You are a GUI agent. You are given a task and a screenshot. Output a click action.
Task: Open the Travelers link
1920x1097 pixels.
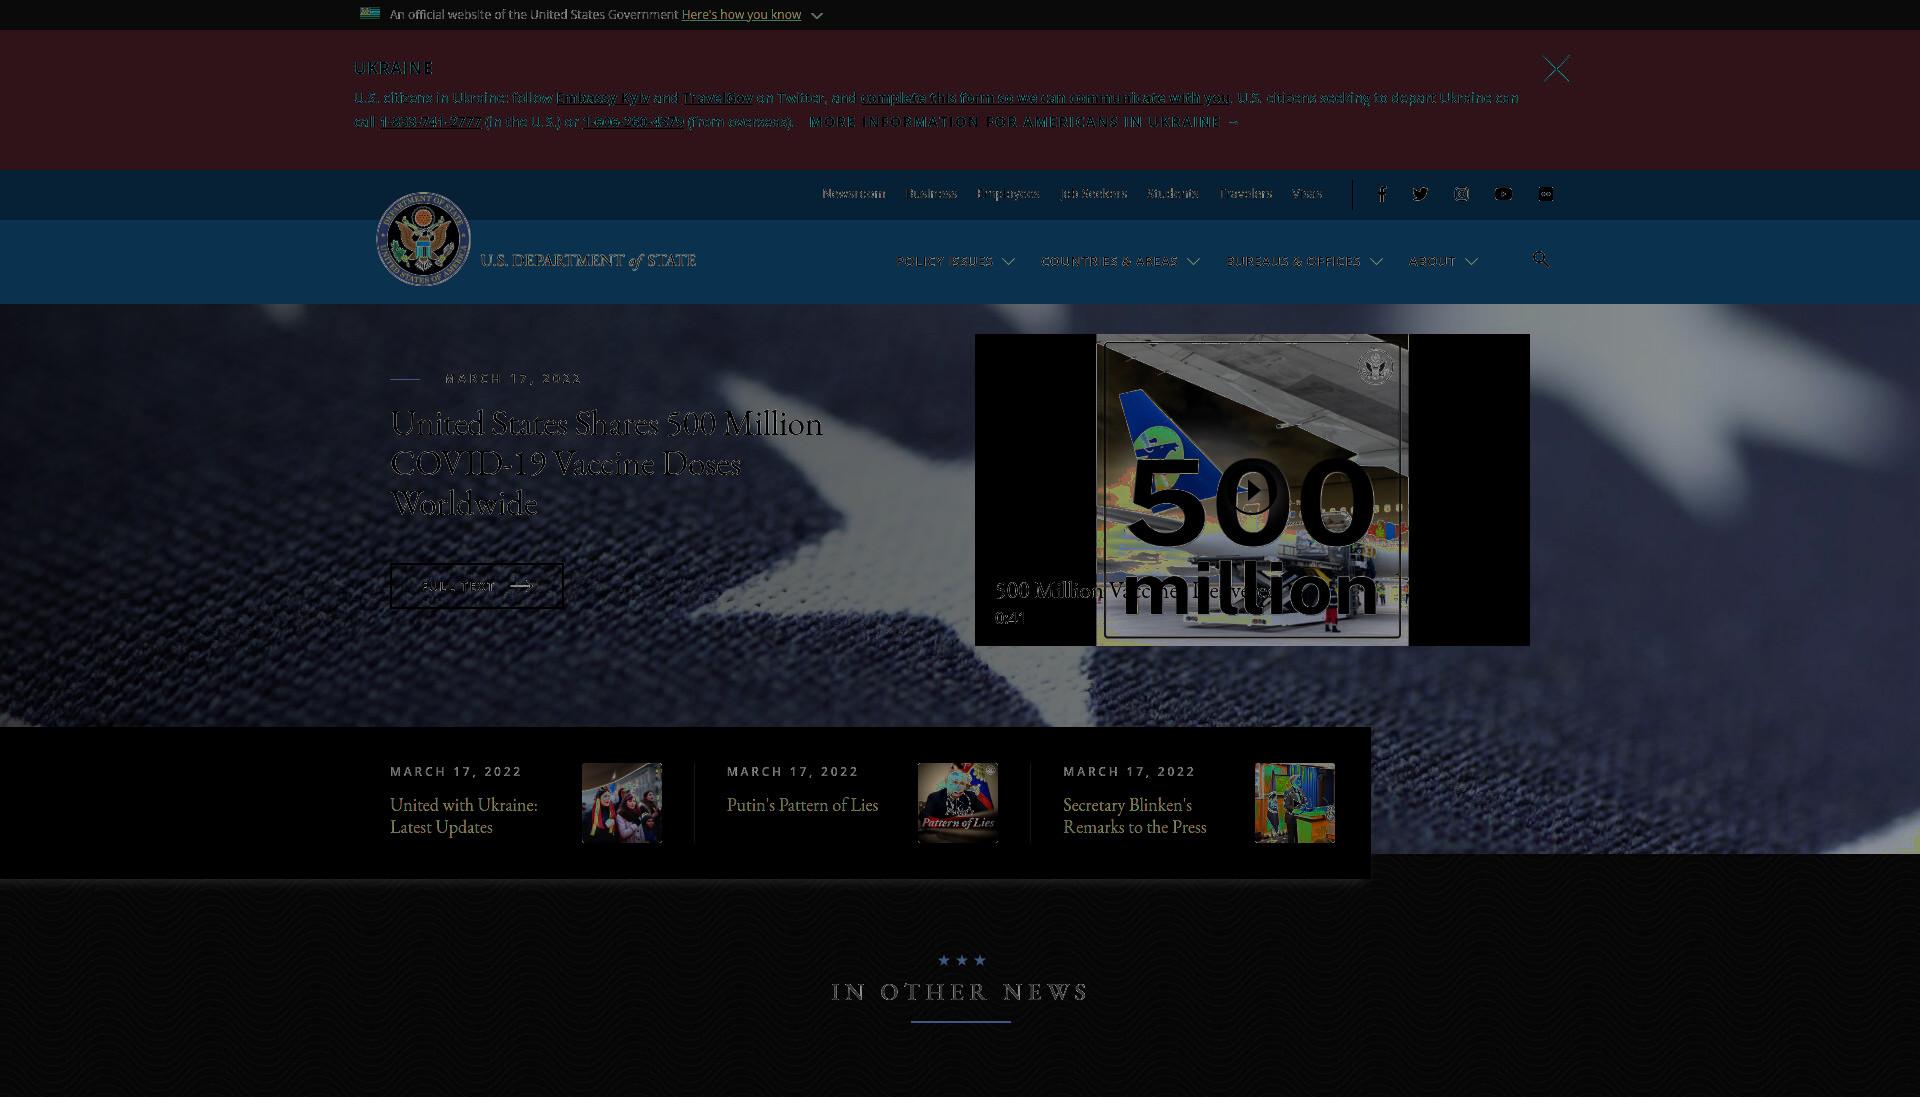coord(1245,194)
